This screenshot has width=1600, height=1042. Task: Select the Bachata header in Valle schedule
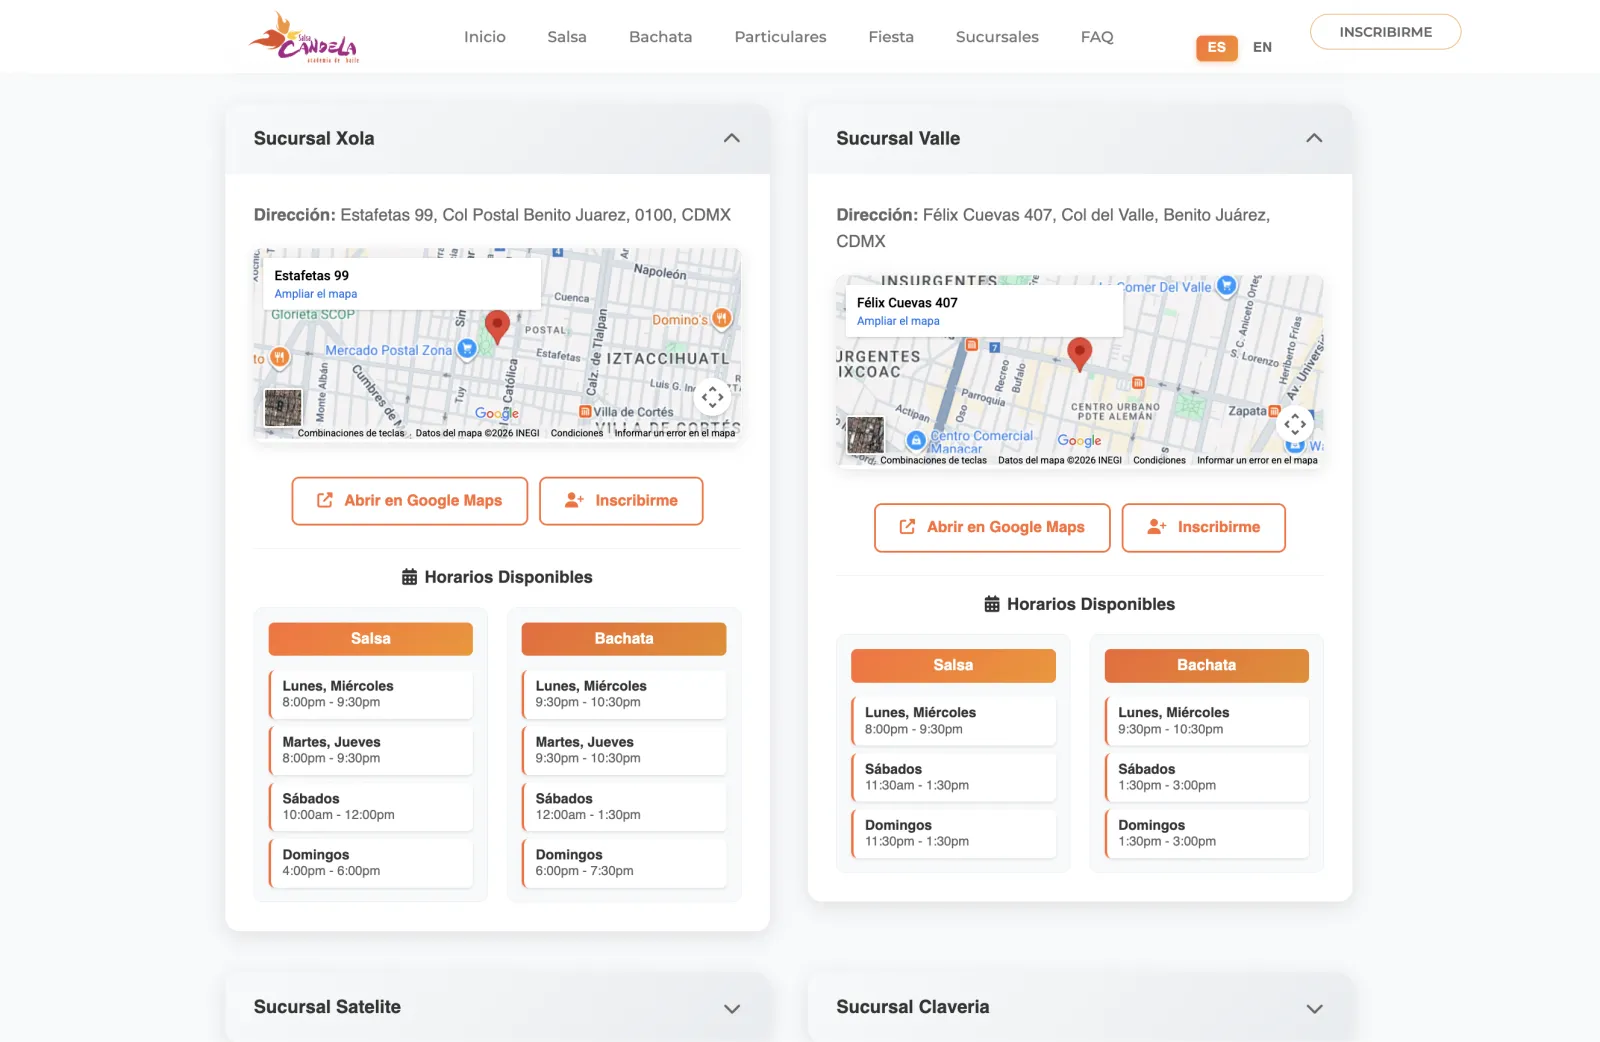1206,666
